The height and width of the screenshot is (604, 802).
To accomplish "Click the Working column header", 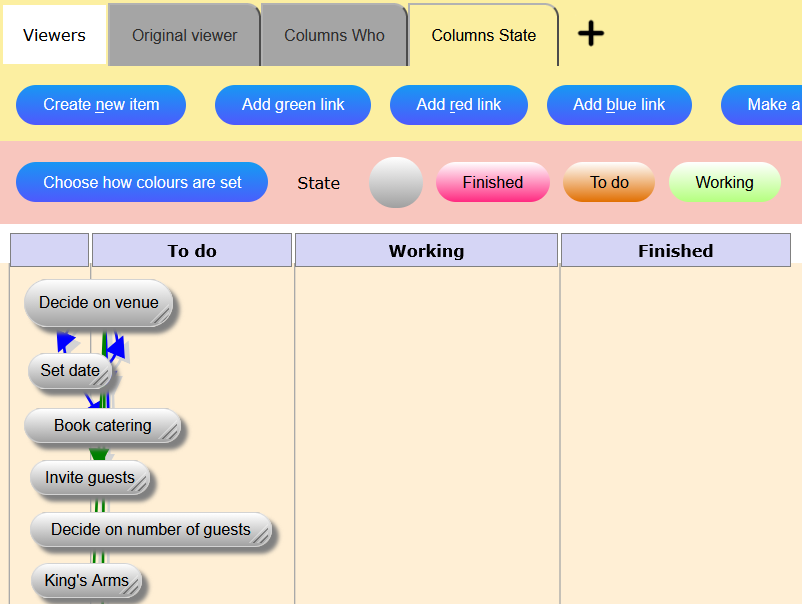I will pos(426,251).
